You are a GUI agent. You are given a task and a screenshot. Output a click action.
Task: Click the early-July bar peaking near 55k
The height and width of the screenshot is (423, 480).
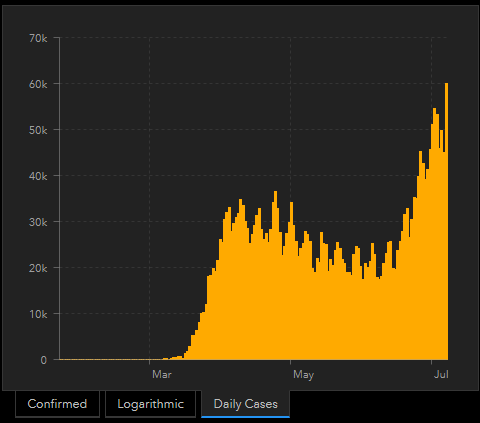(x=434, y=234)
